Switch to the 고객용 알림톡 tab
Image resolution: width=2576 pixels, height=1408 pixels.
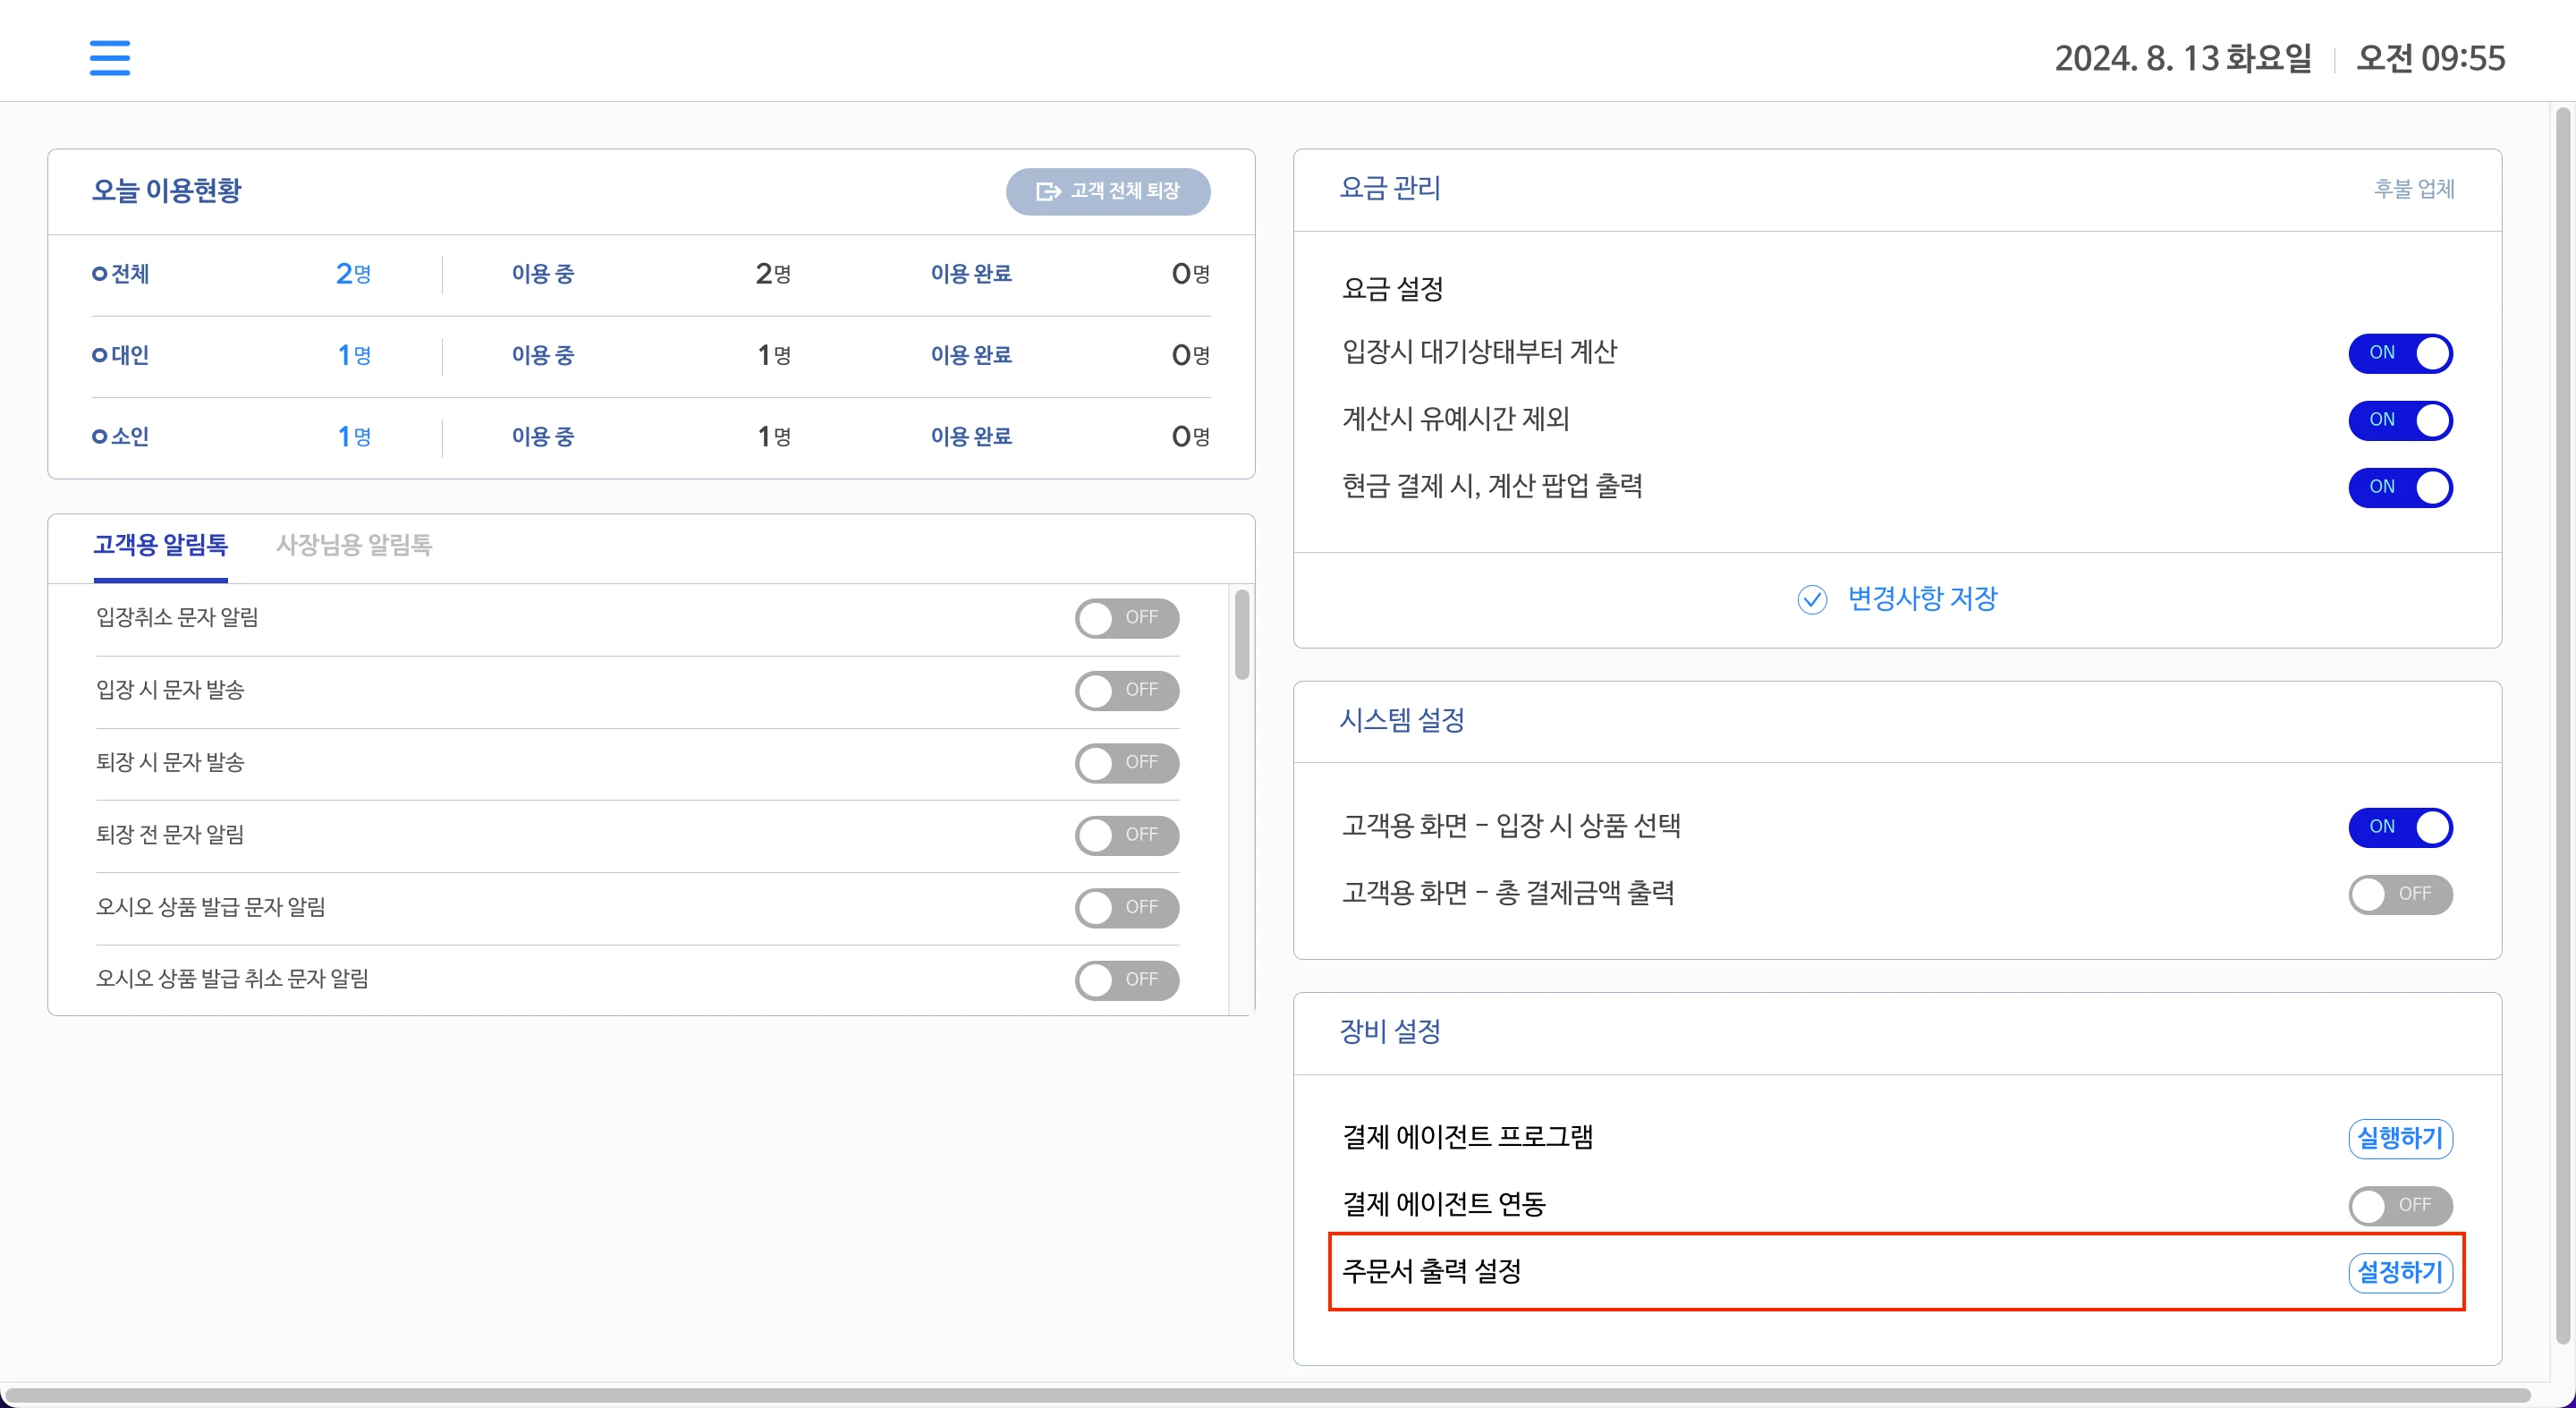click(x=161, y=545)
